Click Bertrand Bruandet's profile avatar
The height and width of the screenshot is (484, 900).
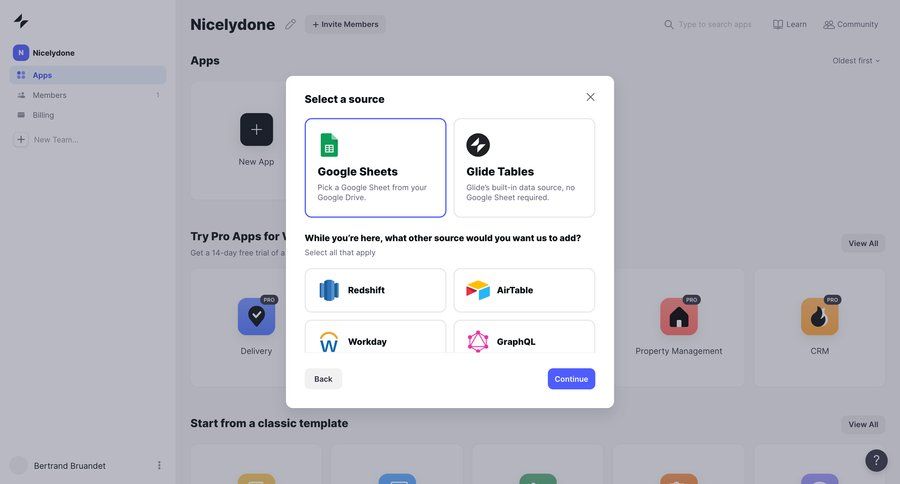point(19,466)
